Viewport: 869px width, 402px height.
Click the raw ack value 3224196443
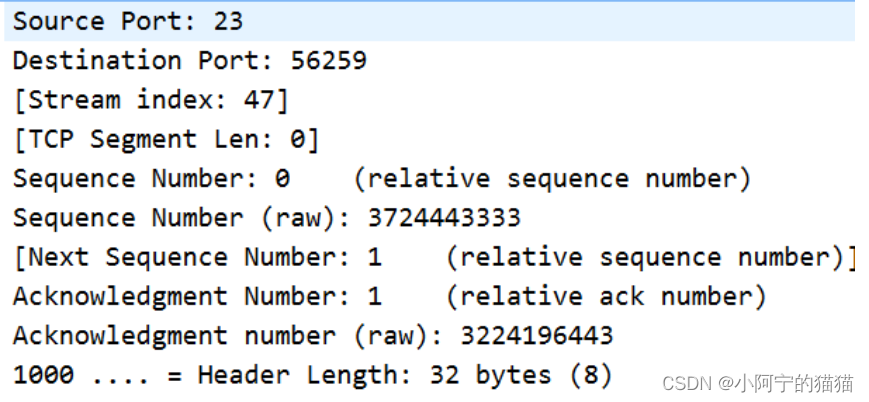(x=536, y=336)
